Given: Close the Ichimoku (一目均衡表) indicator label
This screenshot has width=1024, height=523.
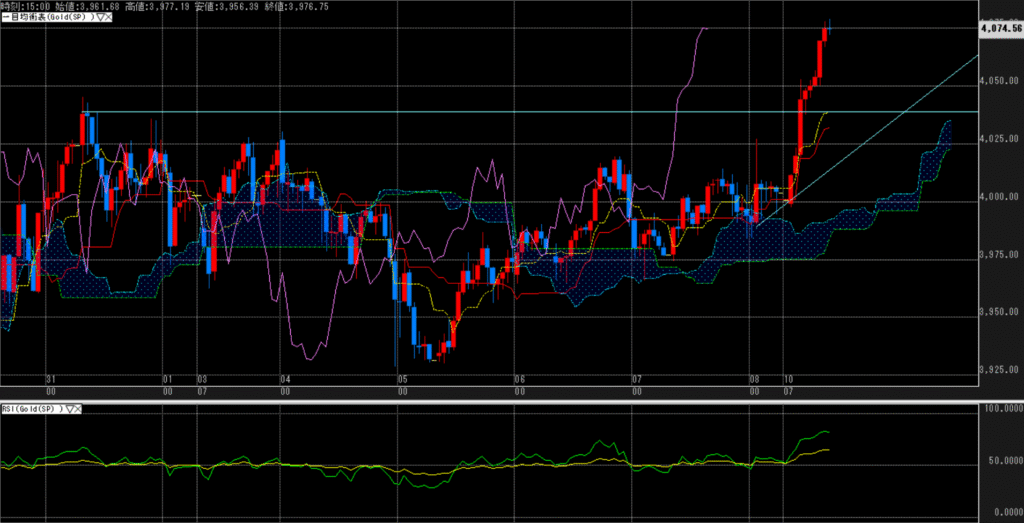Looking at the screenshot, I should click(106, 18).
